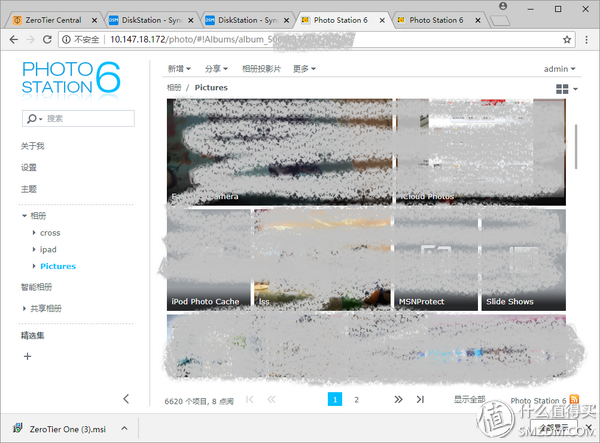Open the 智能相册 section
Image resolution: width=600 pixels, height=443 pixels.
pos(36,287)
